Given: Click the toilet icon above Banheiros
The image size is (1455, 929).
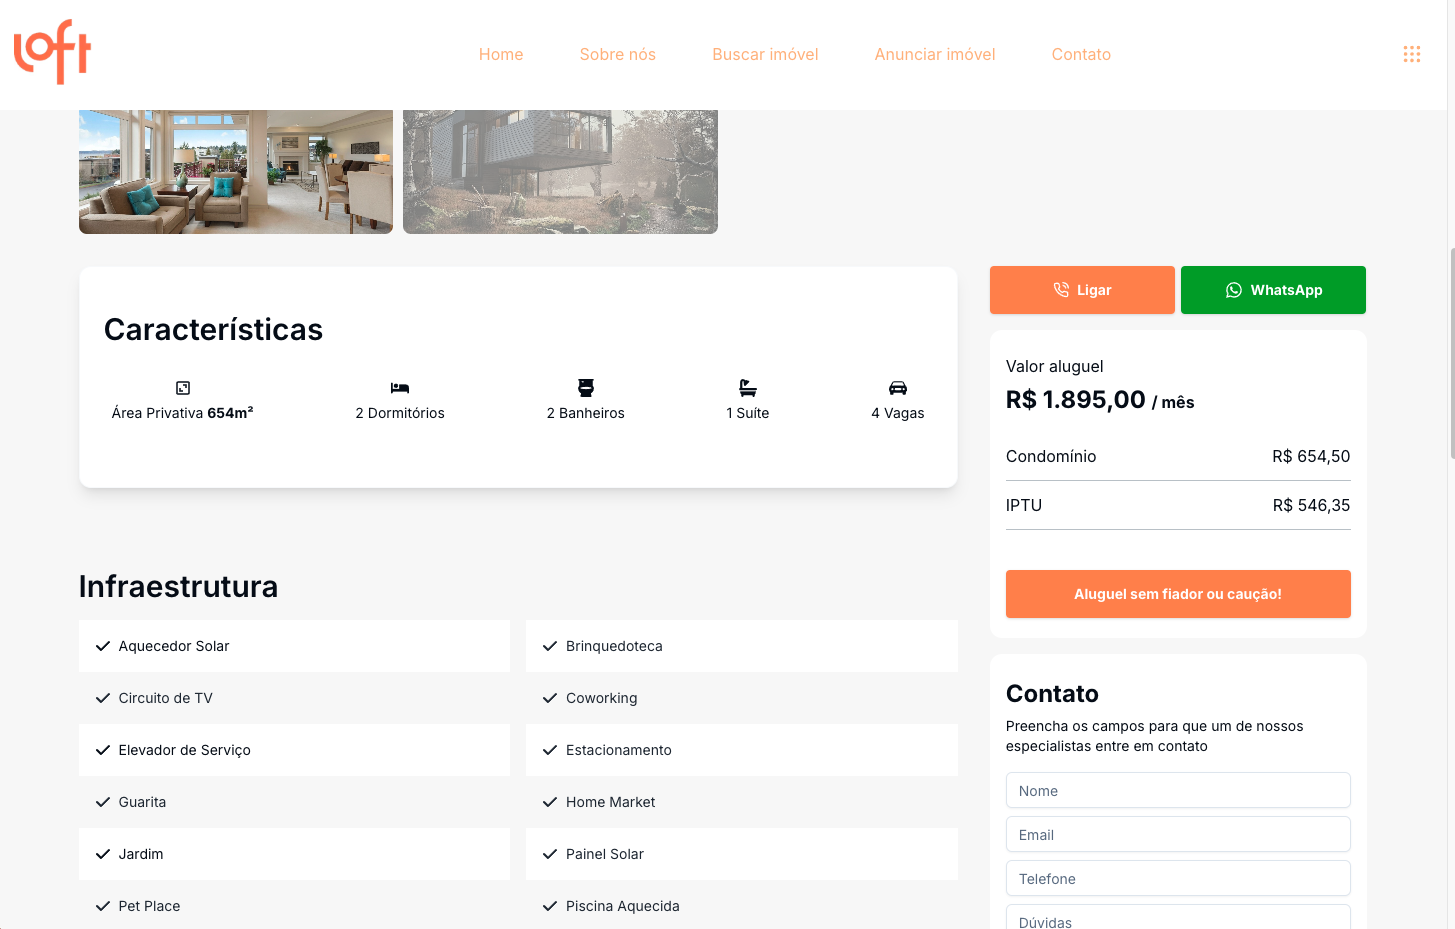Looking at the screenshot, I should 586,388.
